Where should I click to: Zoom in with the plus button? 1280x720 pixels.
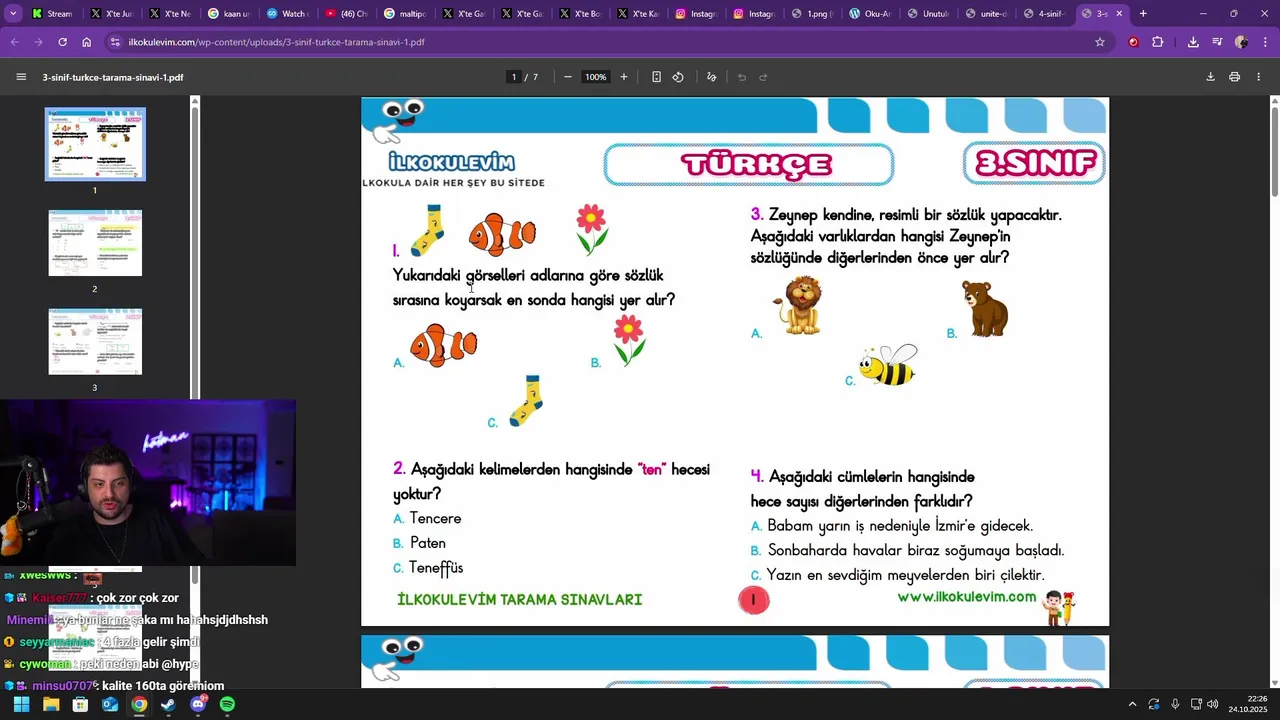[x=624, y=77]
